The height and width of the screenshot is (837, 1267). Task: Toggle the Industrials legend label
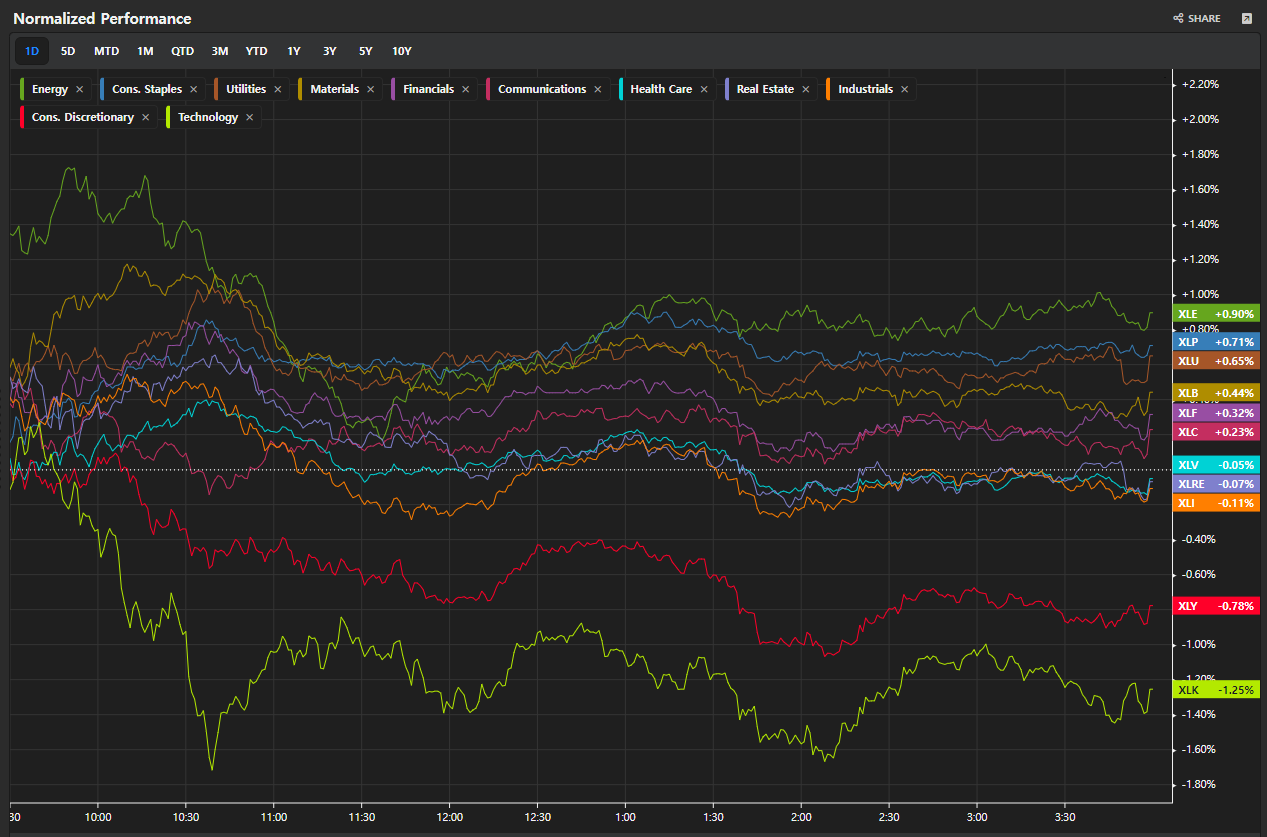(x=865, y=89)
